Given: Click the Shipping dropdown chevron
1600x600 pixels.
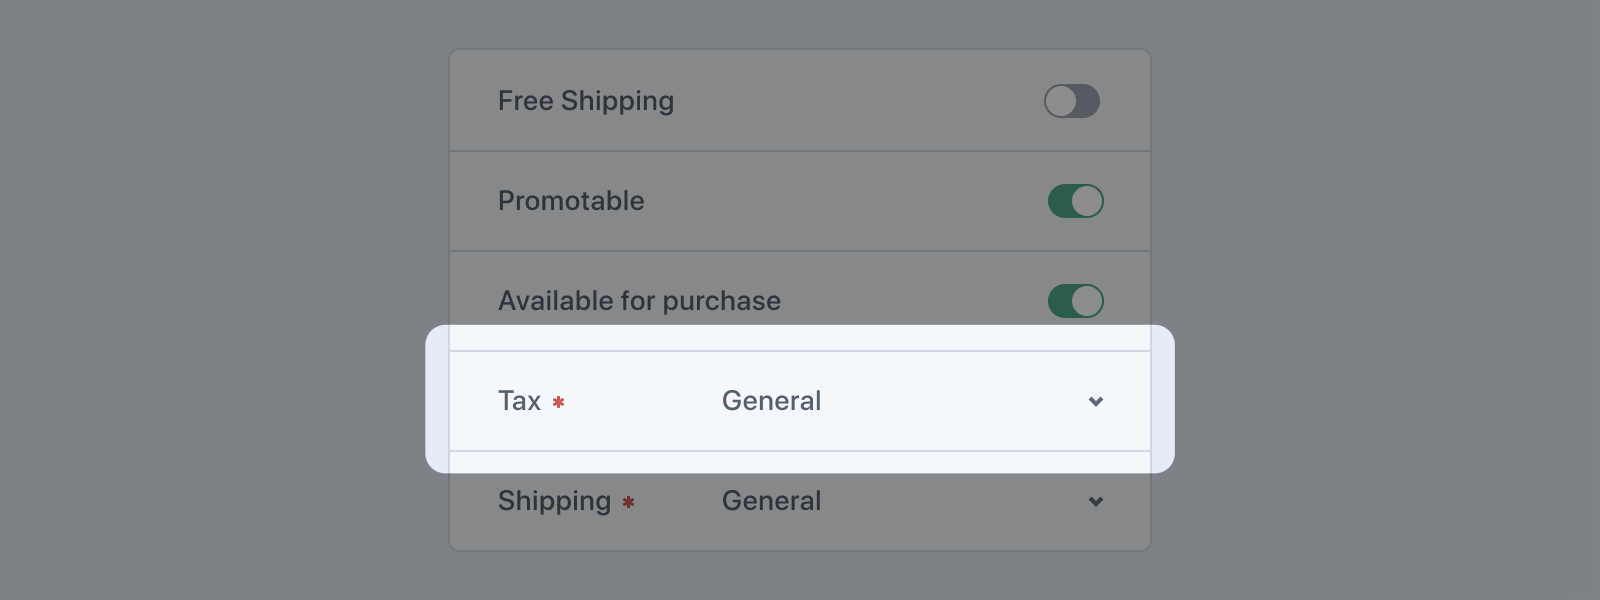Looking at the screenshot, I should pos(1096,501).
